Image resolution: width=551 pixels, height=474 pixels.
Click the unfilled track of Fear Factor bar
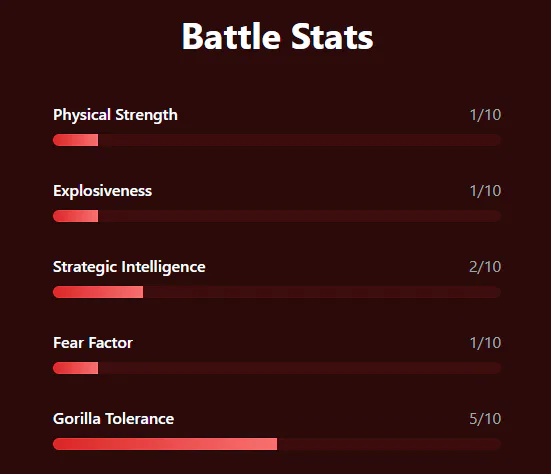tap(300, 368)
